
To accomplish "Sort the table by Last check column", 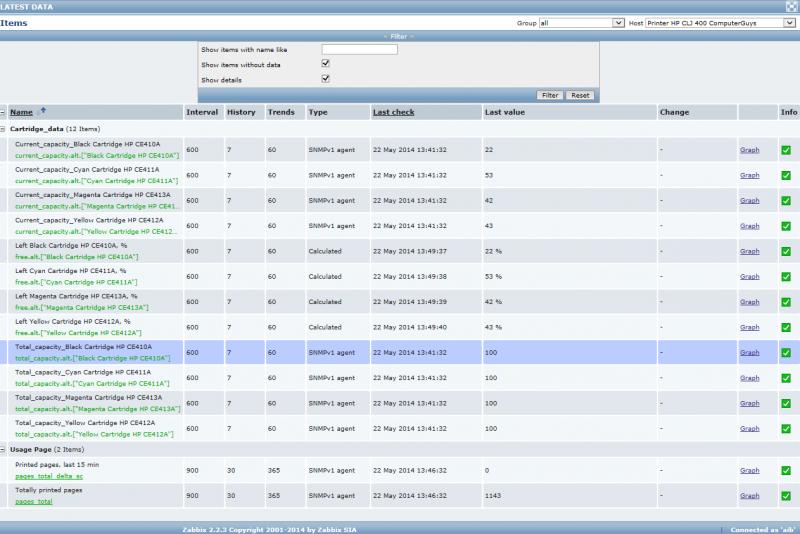I will 393,112.
